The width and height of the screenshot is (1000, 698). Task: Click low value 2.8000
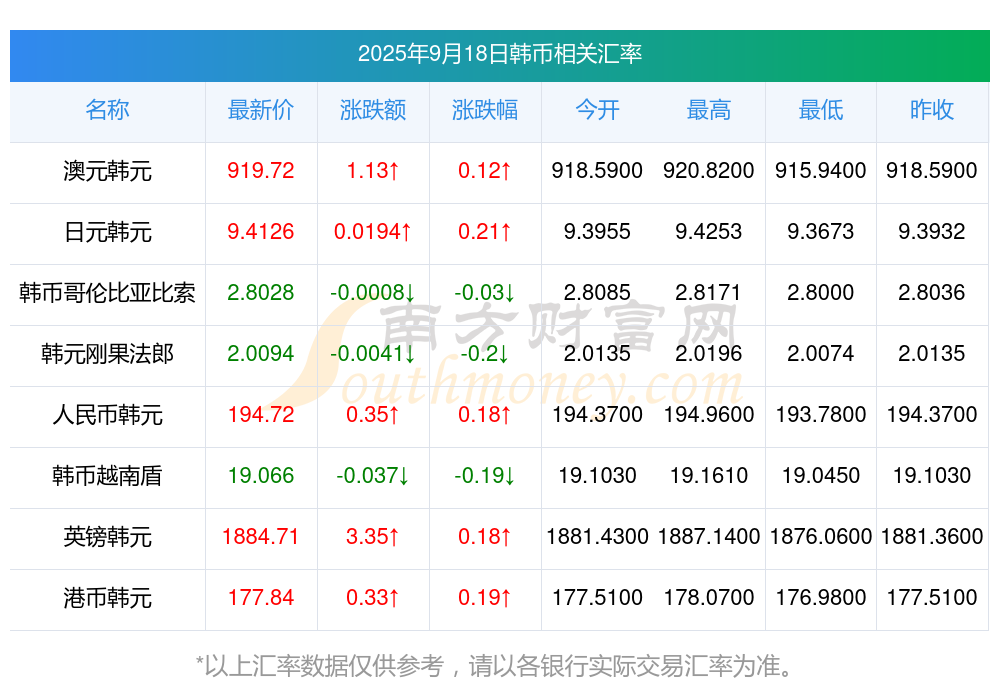point(821,293)
